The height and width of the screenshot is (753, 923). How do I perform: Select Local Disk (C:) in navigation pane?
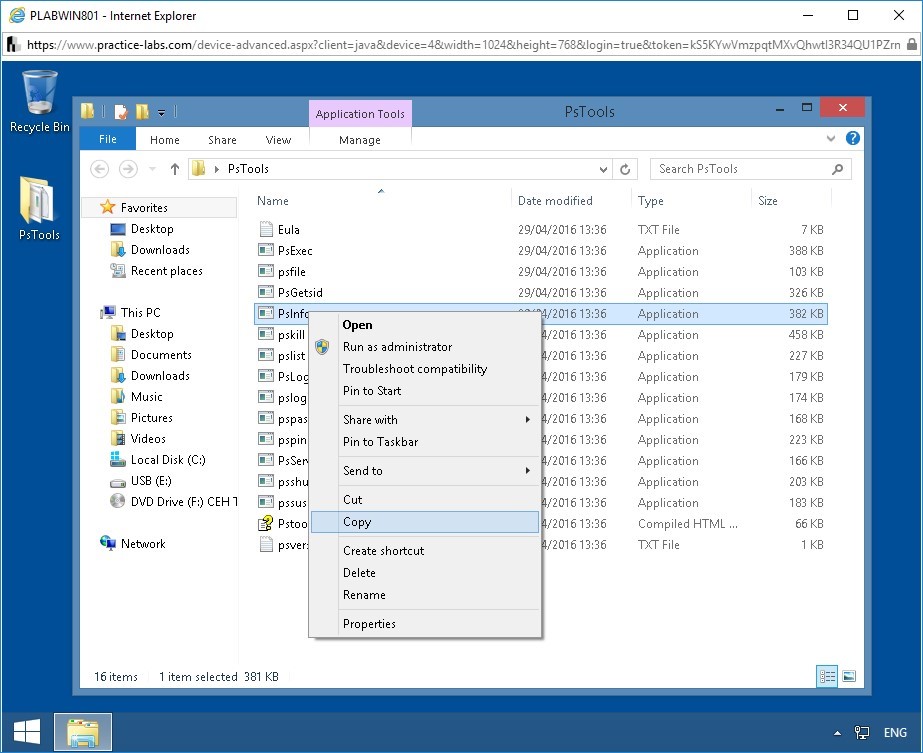[167, 460]
